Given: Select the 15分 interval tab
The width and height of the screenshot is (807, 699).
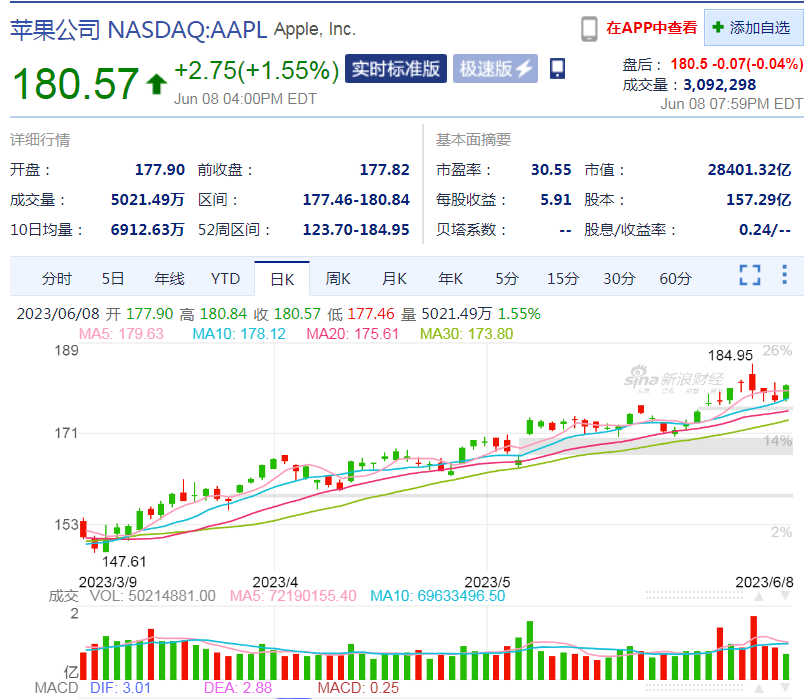Looking at the screenshot, I should pyautogui.click(x=563, y=278).
